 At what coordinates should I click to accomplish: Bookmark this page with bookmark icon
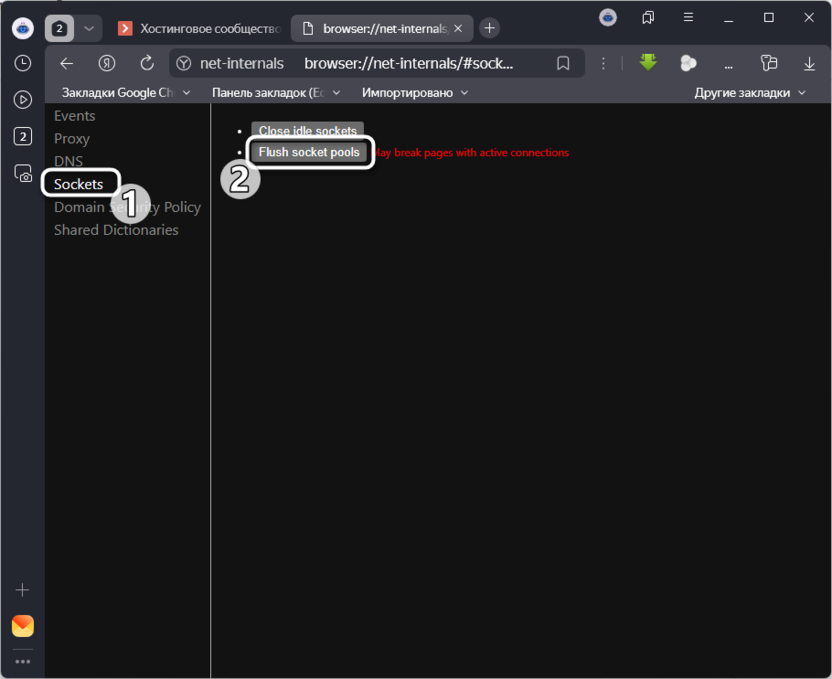pyautogui.click(x=563, y=64)
